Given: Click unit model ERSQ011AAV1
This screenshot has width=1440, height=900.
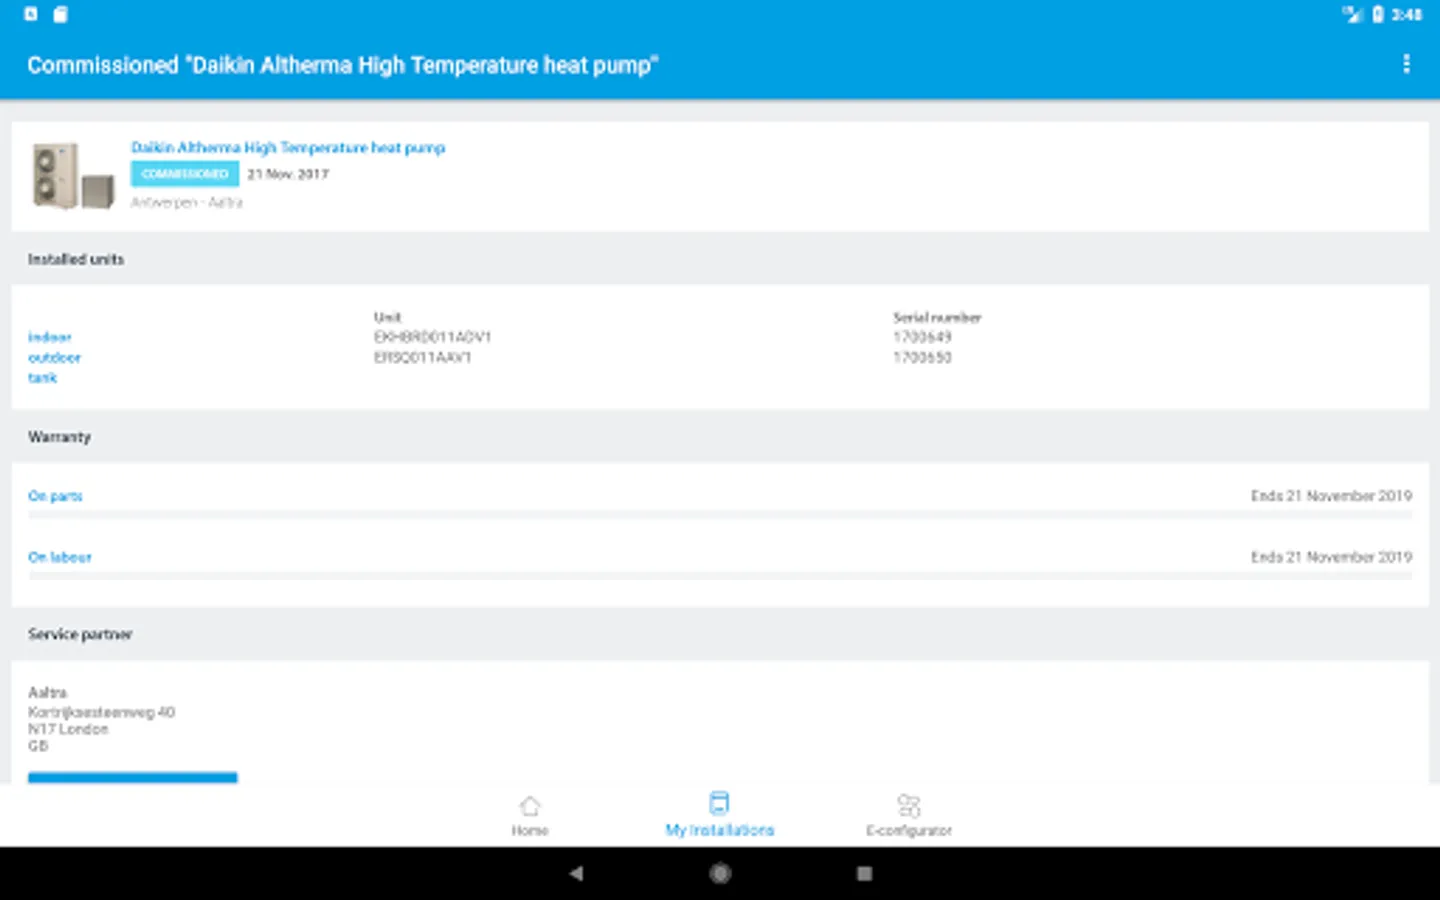Looking at the screenshot, I should point(422,357).
